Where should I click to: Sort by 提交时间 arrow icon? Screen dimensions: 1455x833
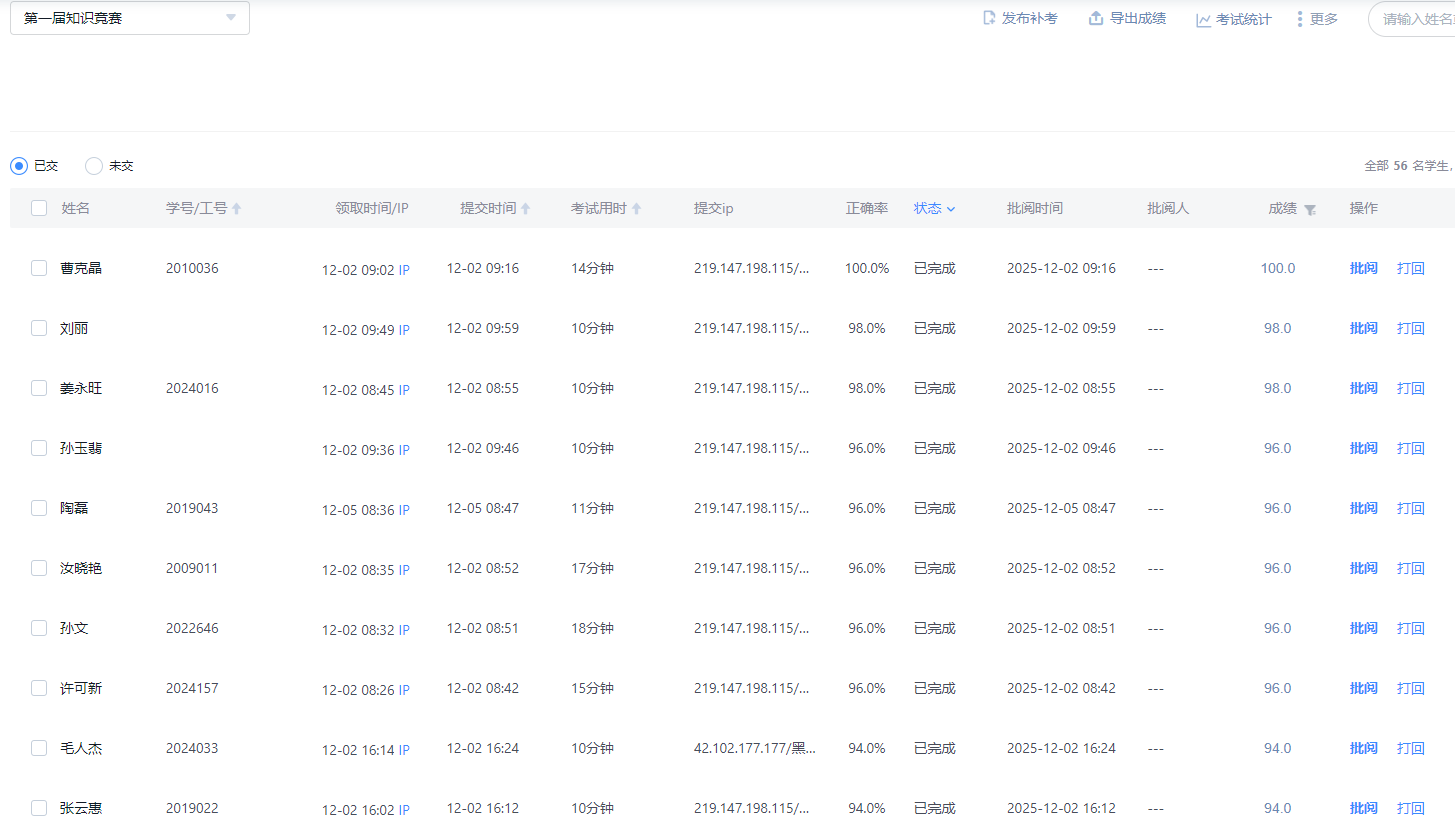(526, 209)
